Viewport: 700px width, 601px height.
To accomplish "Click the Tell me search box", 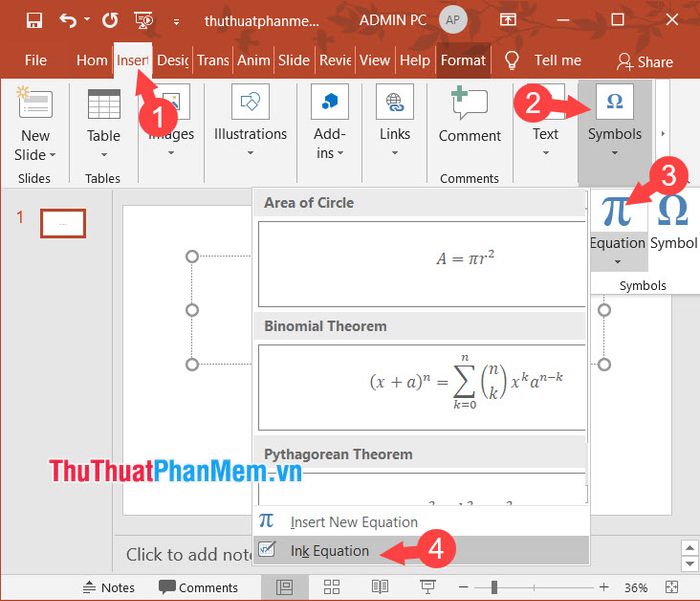I will [x=558, y=60].
